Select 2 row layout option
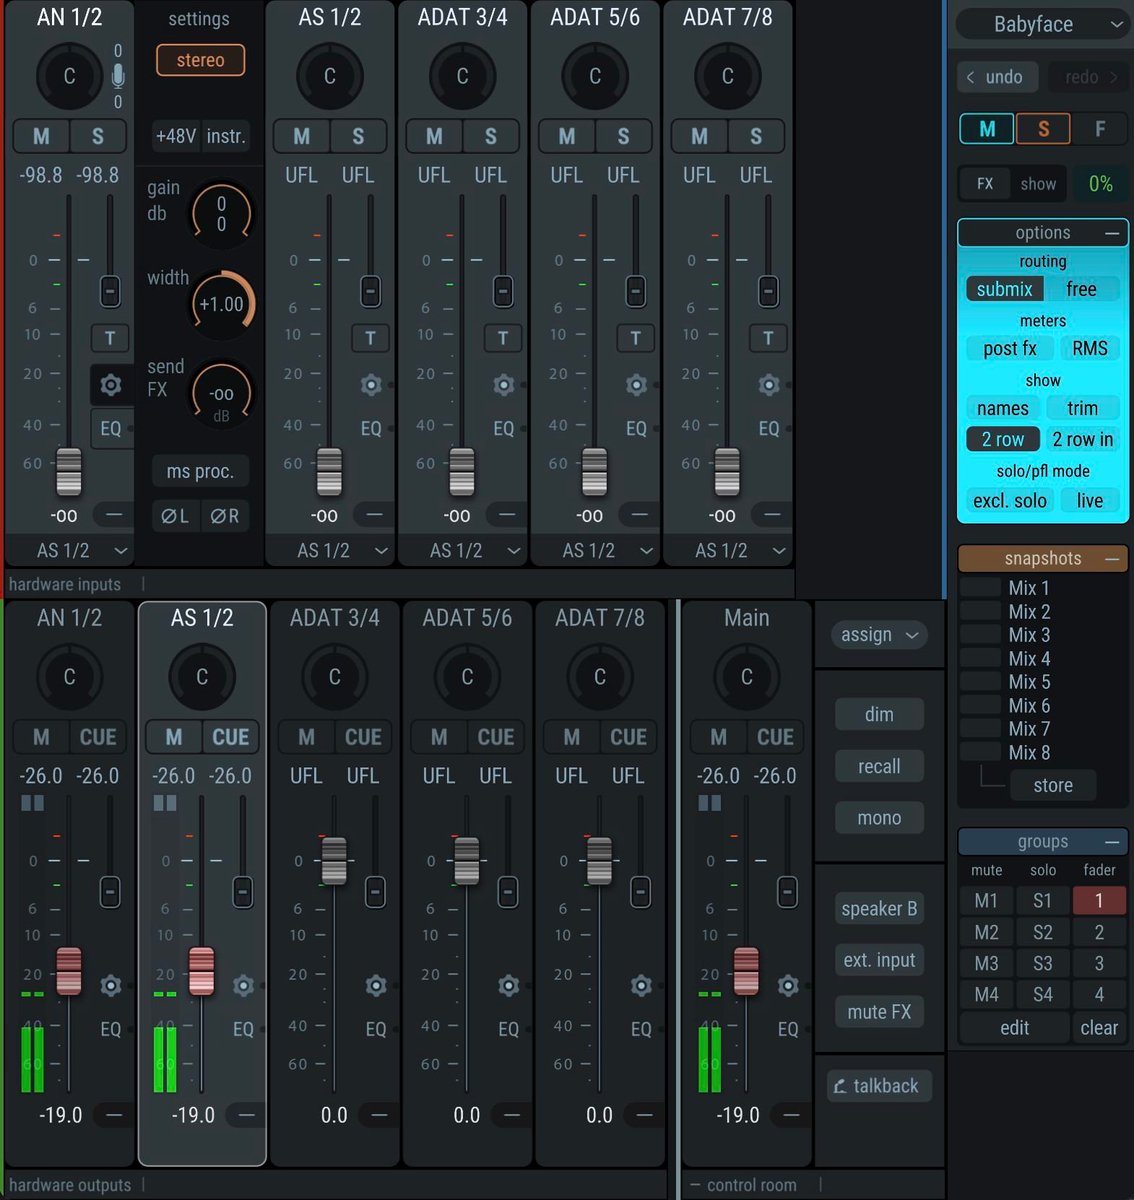The height and width of the screenshot is (1200, 1134). [1003, 439]
